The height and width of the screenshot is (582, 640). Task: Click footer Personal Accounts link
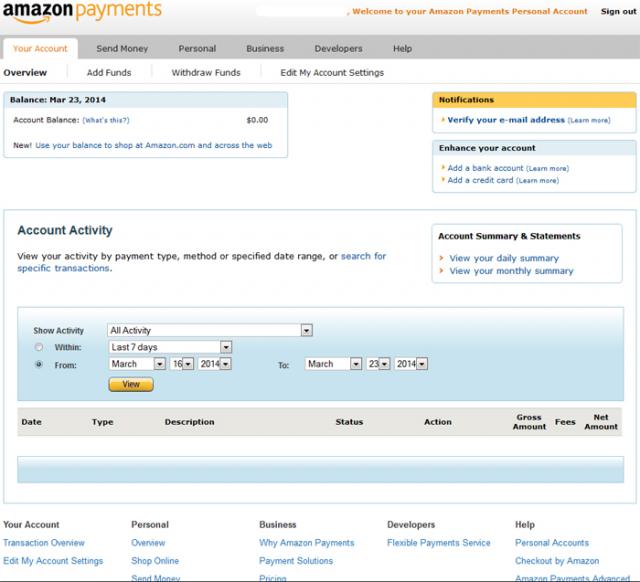click(x=552, y=542)
